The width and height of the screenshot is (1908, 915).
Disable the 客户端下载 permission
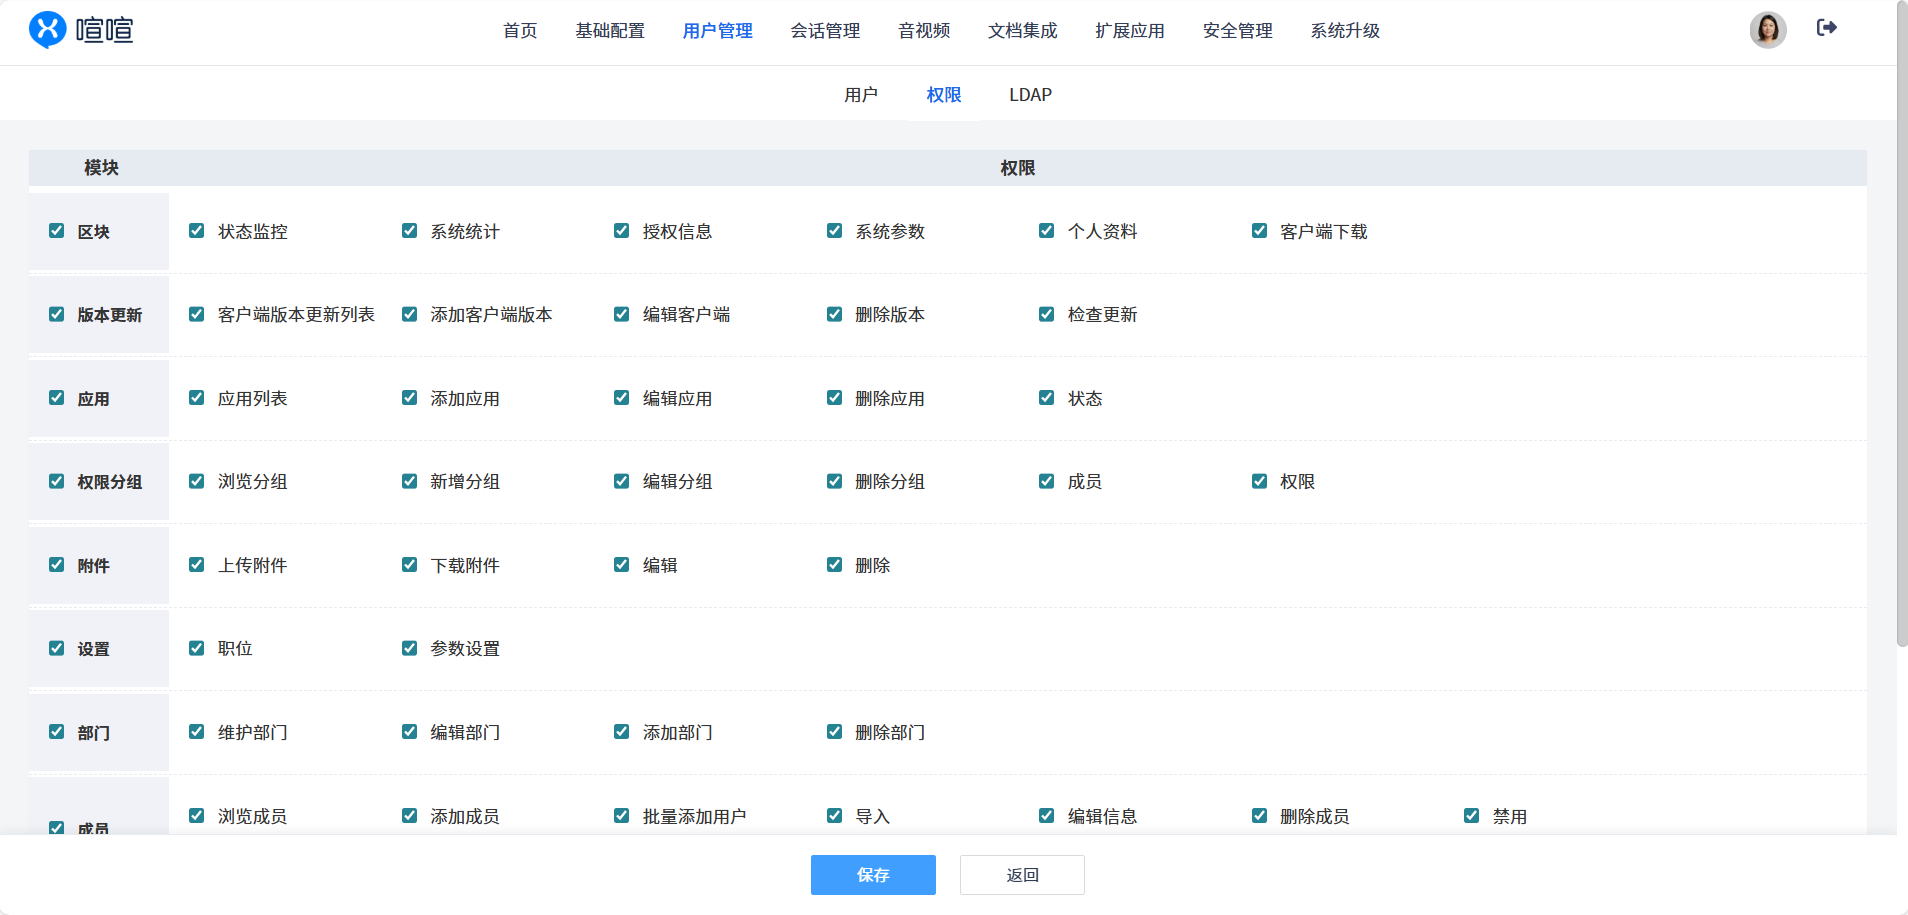(1259, 231)
